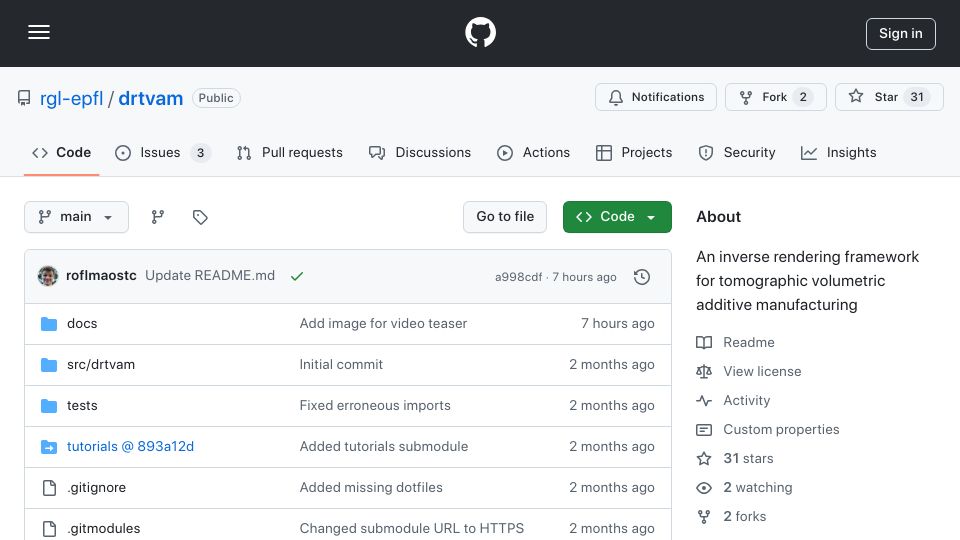Image resolution: width=960 pixels, height=540 pixels.
Task: Select the Code tab
Action: [61, 152]
